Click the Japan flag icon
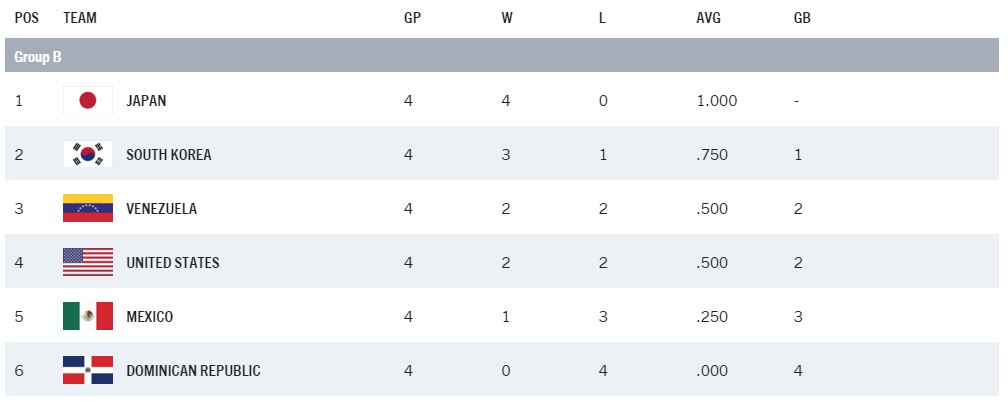This screenshot has height=401, width=1008. (x=88, y=100)
